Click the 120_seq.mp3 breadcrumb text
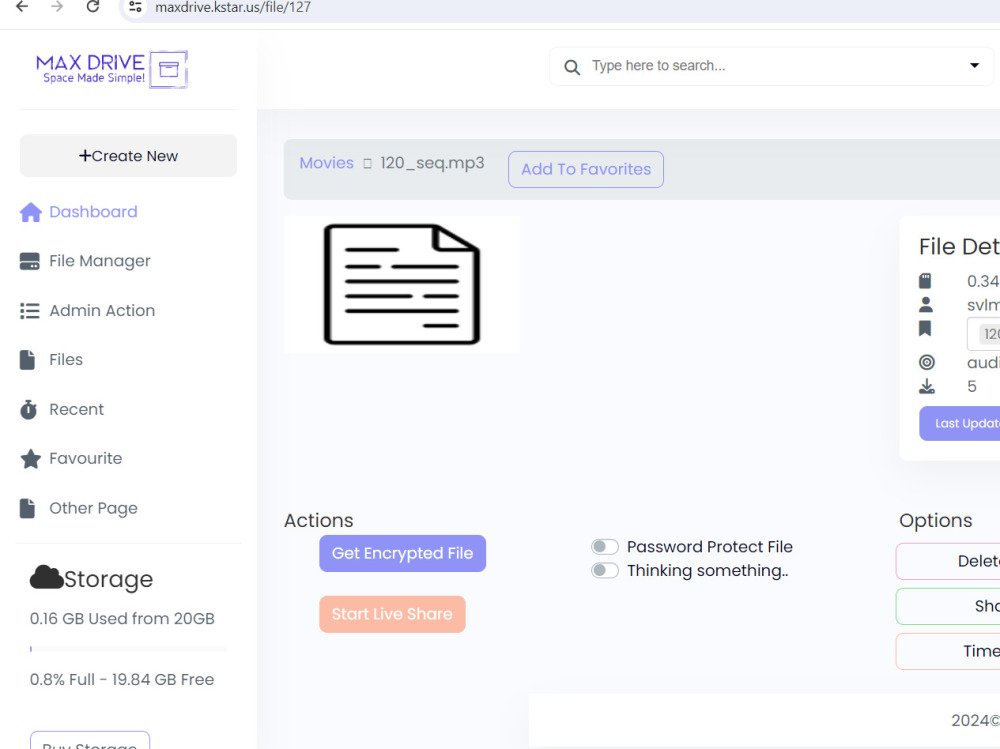 (x=432, y=163)
